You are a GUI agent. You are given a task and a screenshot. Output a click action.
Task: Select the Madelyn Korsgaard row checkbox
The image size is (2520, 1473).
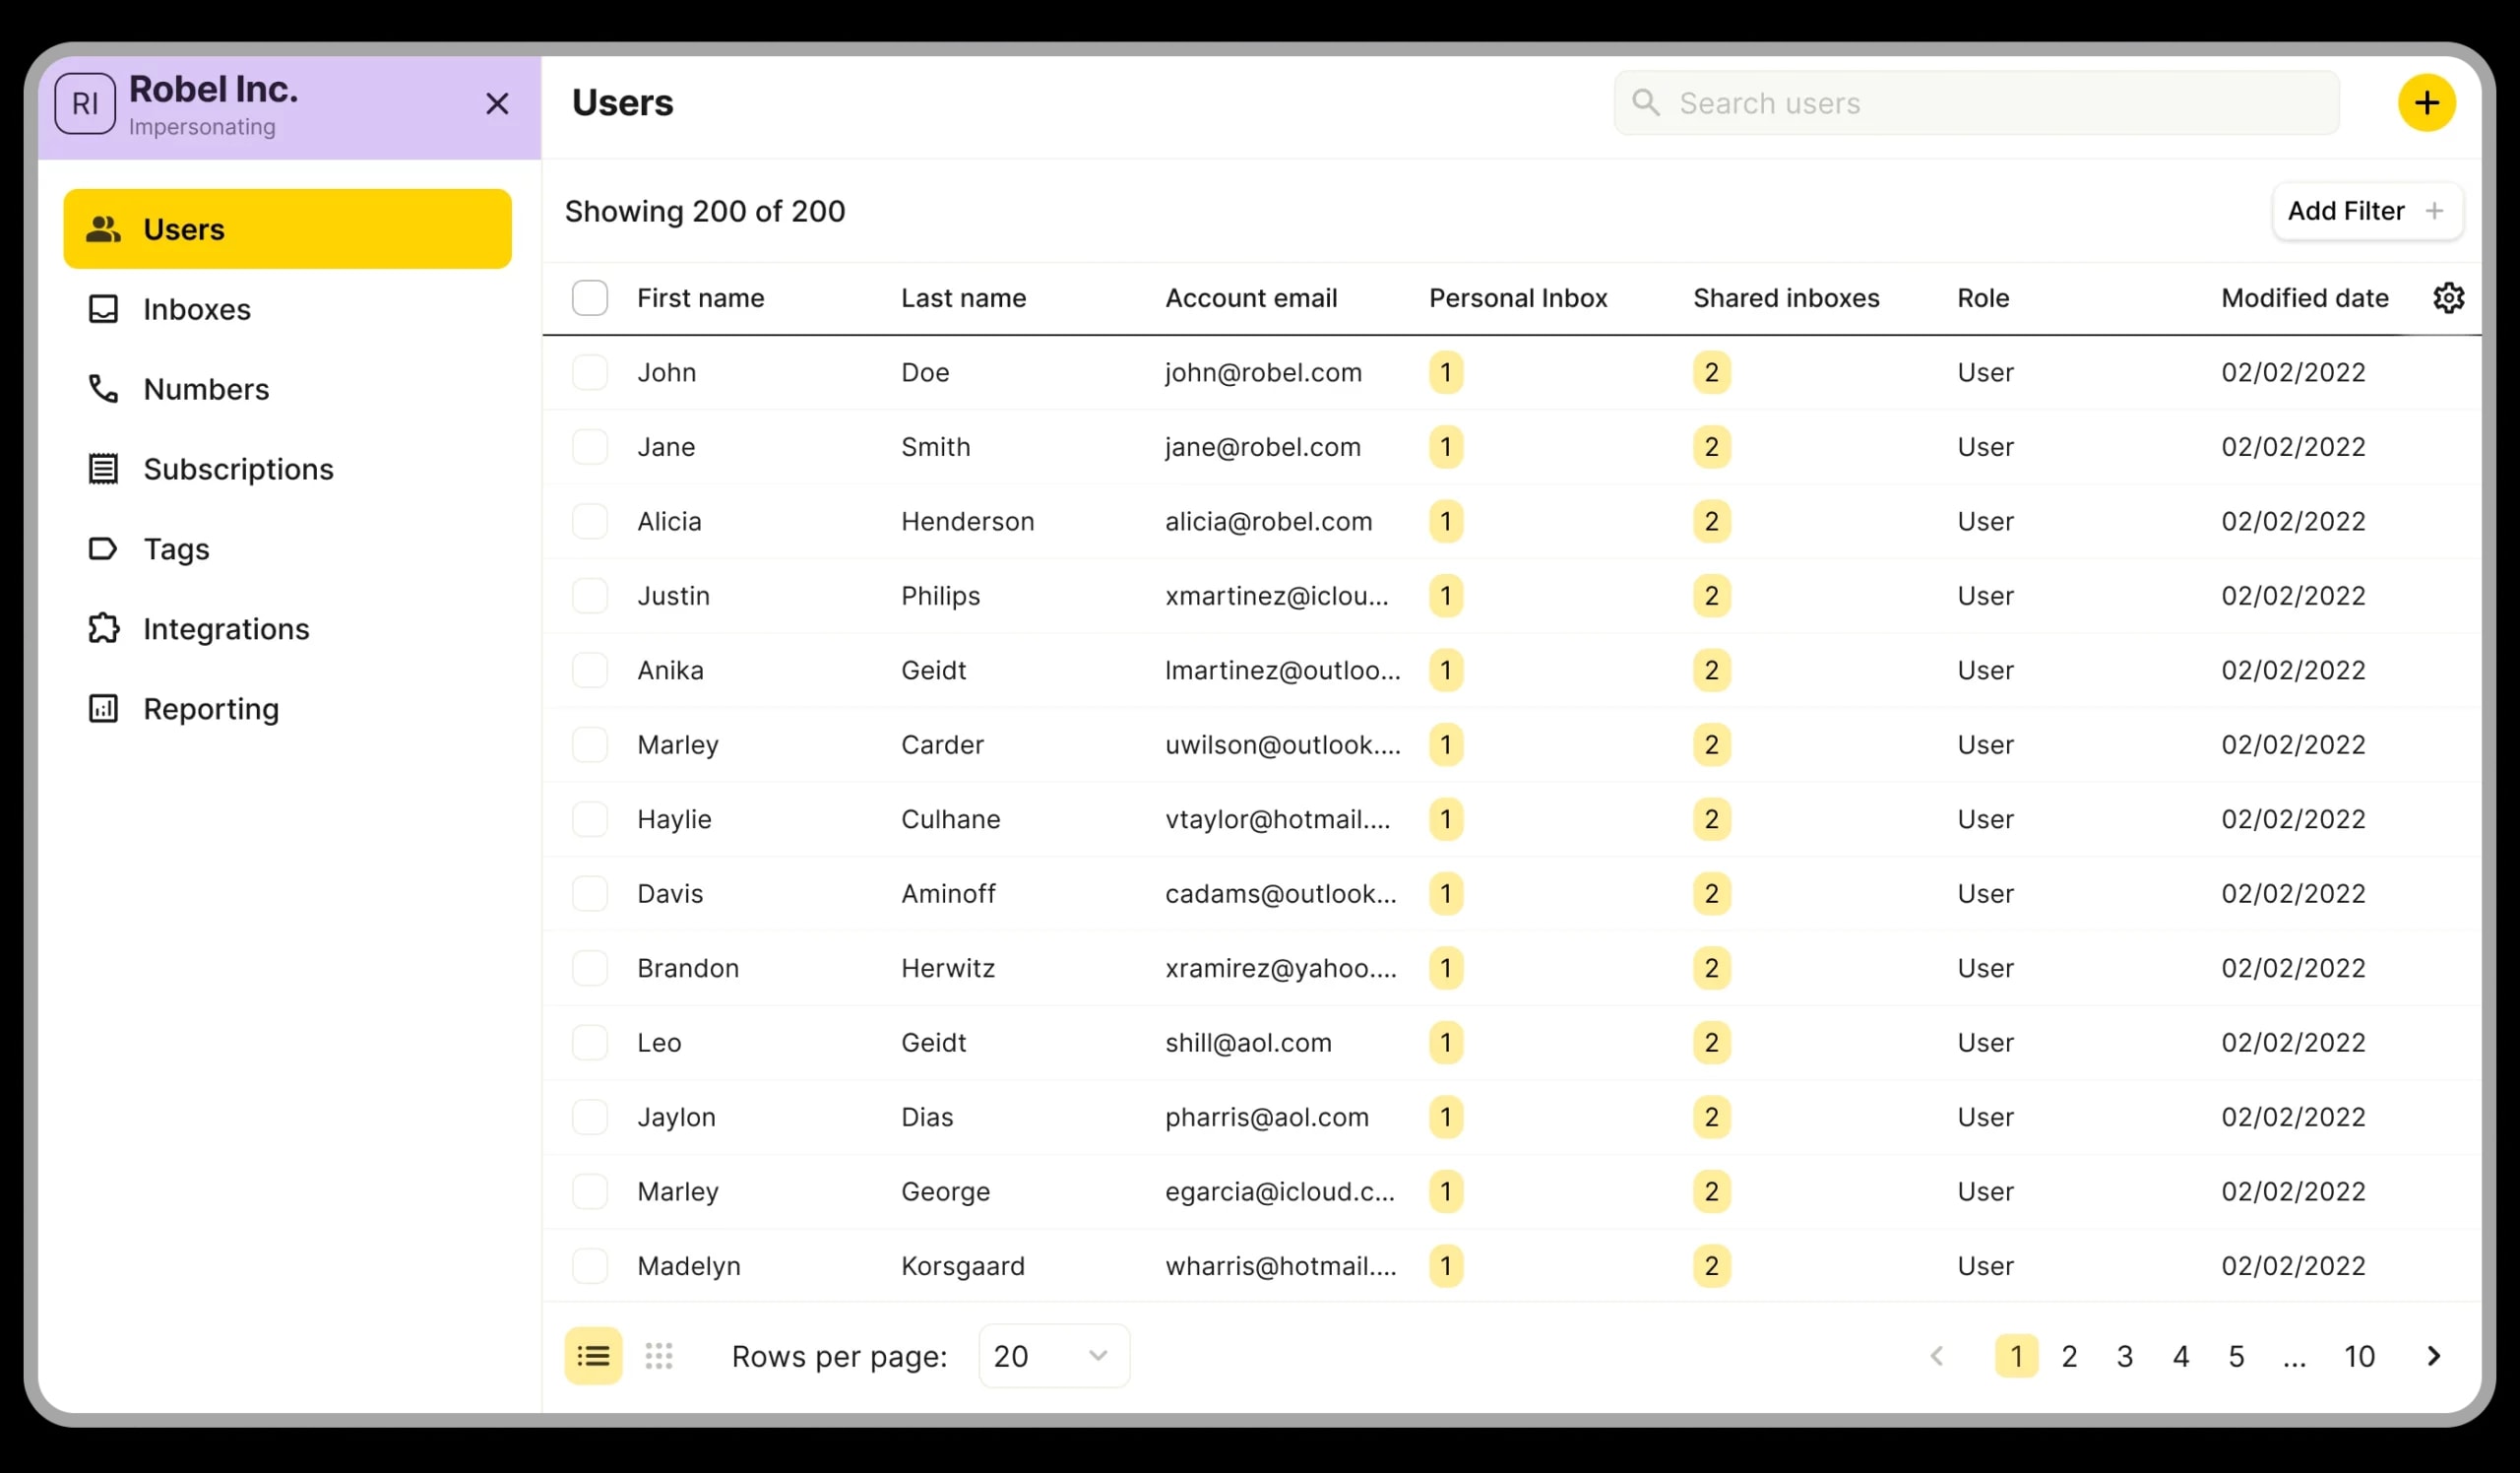coord(590,1266)
